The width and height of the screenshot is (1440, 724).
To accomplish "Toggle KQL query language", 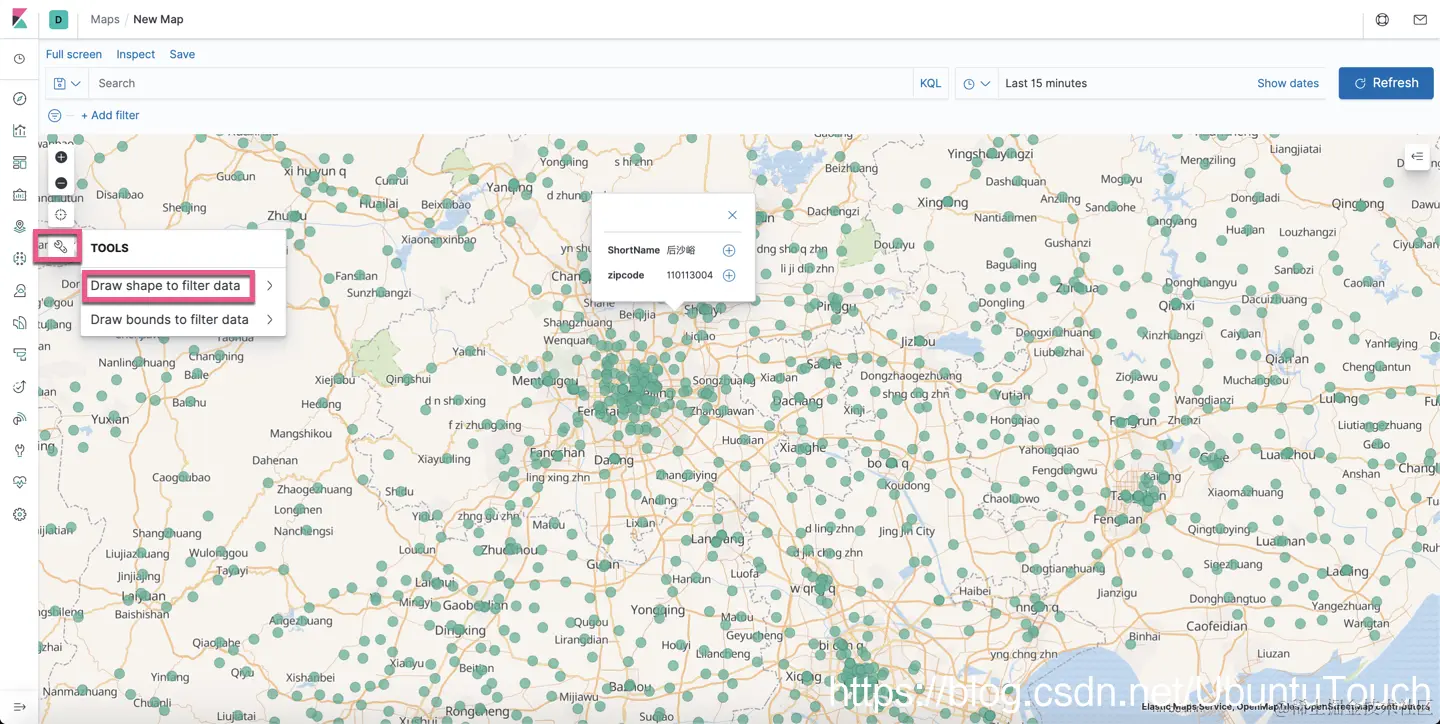I will click(930, 83).
